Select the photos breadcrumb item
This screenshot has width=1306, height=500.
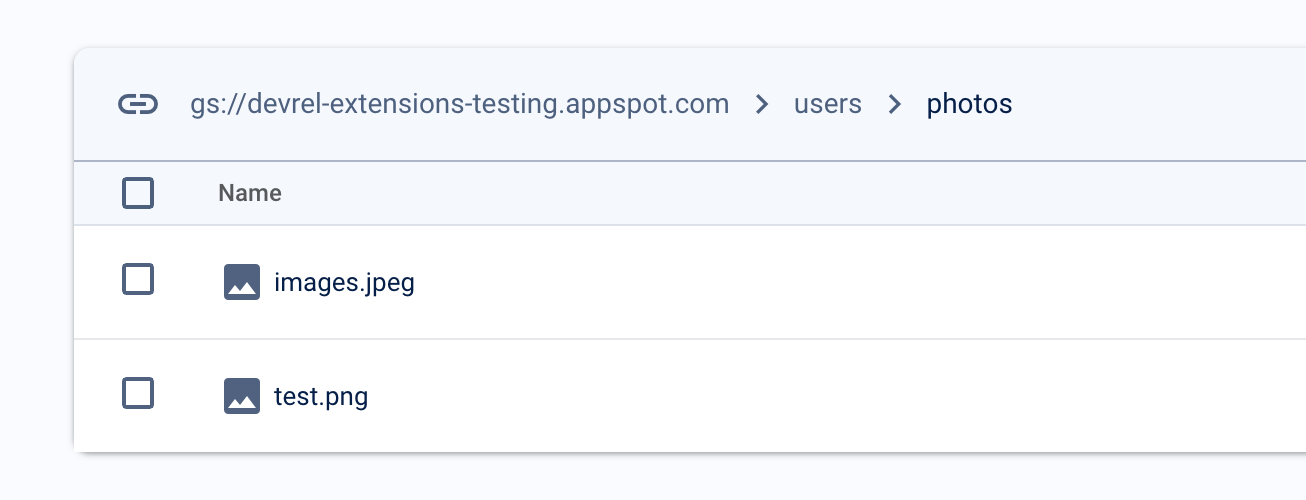970,104
